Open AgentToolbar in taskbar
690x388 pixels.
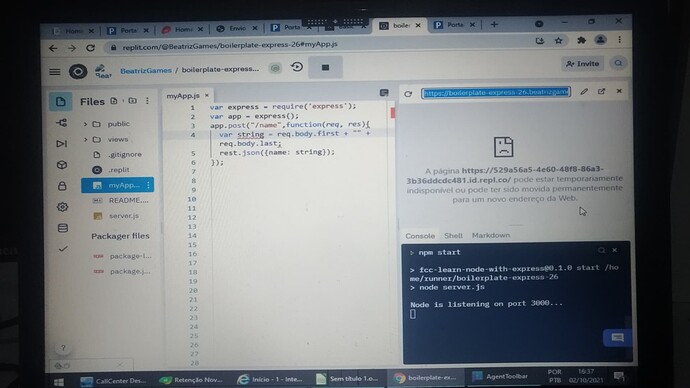[x=501, y=377]
